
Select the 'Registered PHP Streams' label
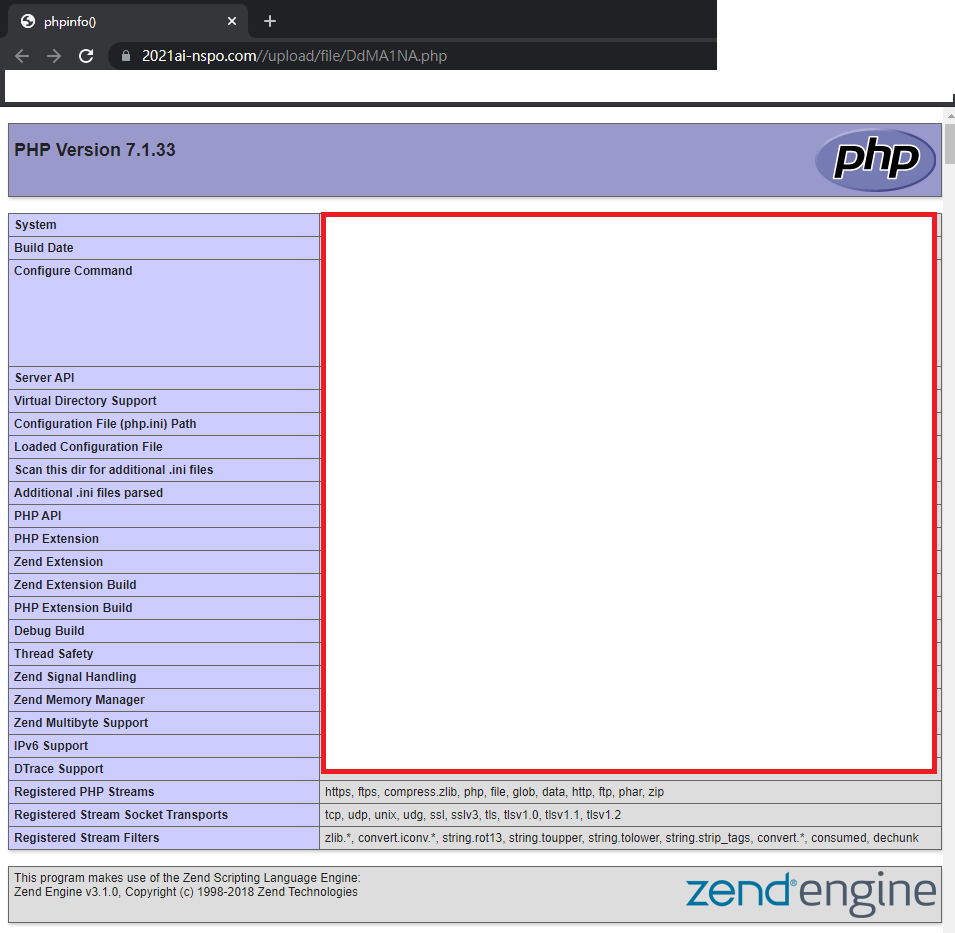85,792
